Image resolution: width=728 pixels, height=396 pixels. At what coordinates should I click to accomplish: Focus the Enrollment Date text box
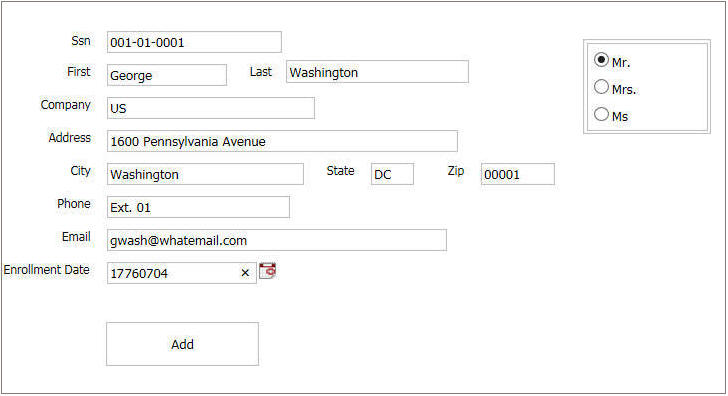[x=182, y=273]
